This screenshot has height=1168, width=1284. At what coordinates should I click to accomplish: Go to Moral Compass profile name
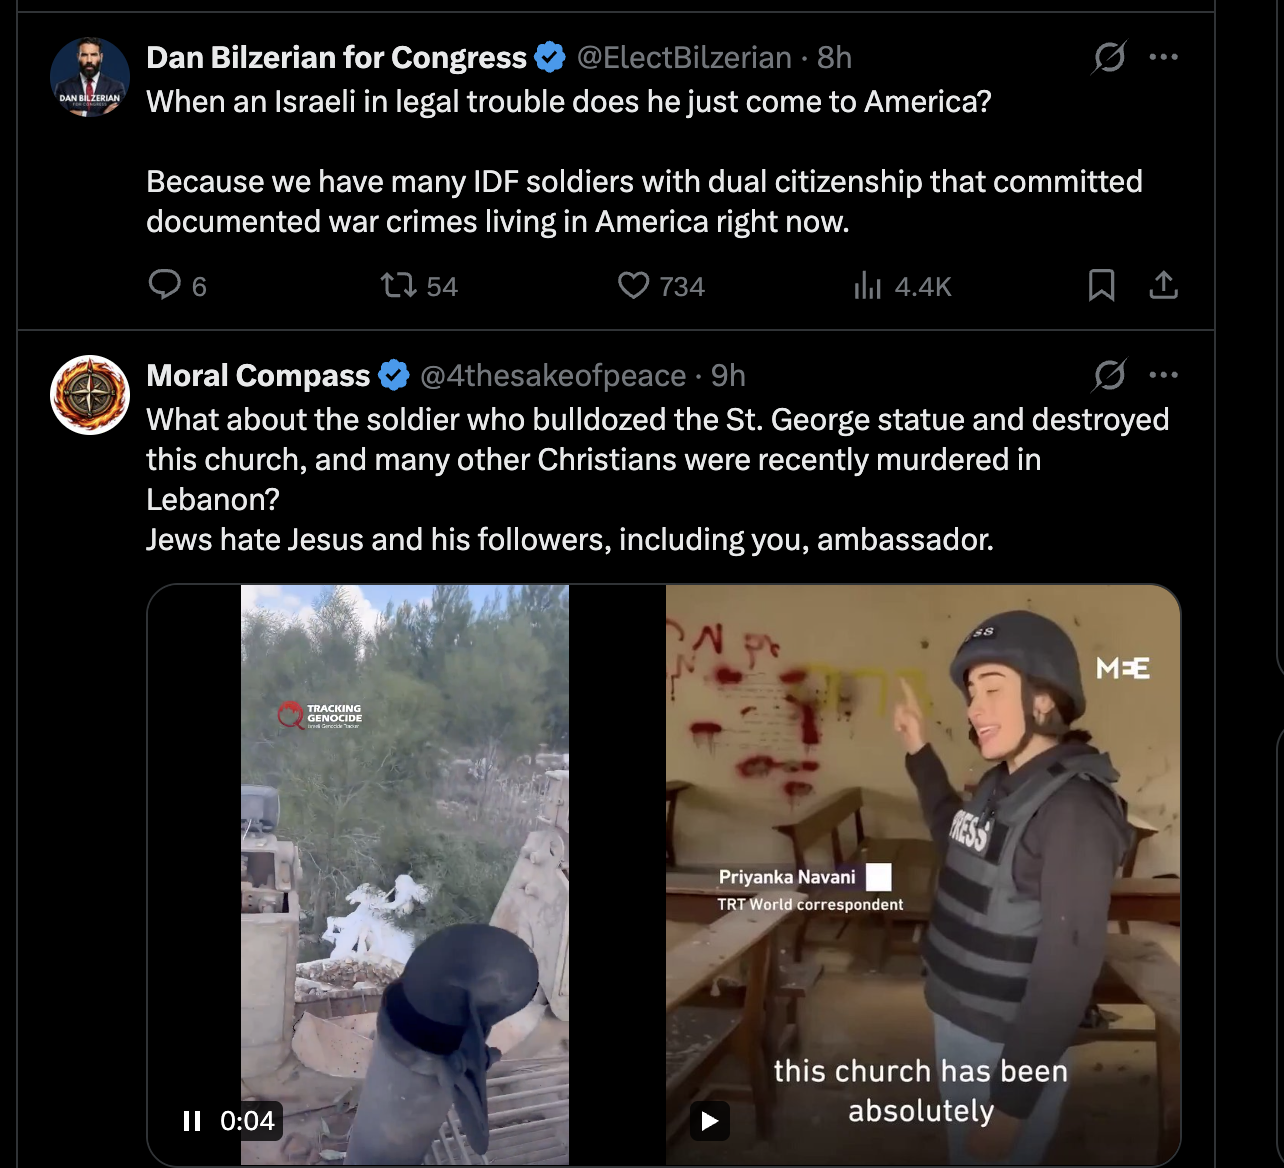pos(258,376)
